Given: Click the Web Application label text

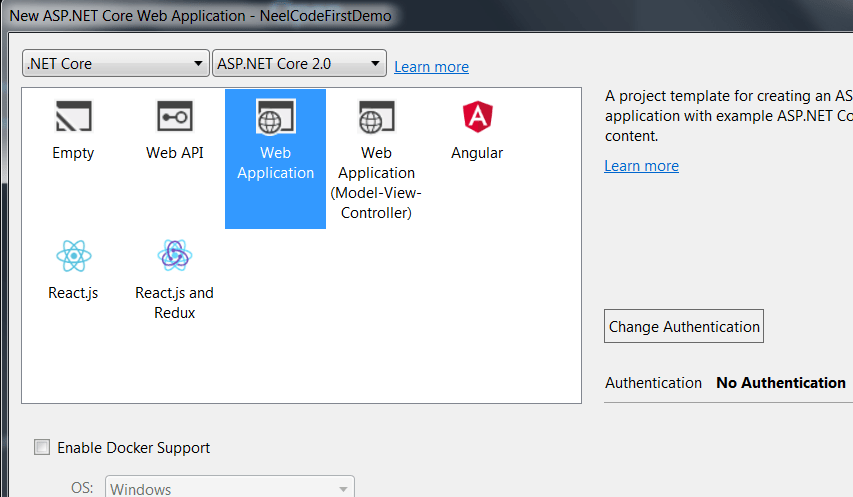Looking at the screenshot, I should (x=275, y=163).
